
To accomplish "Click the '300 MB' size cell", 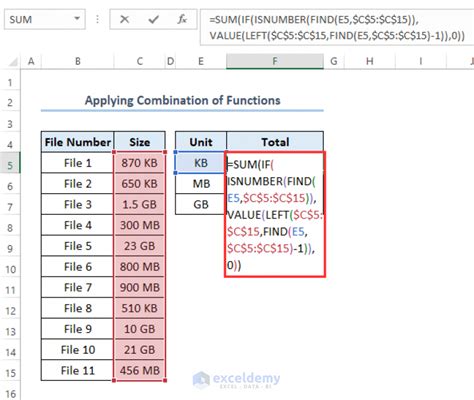I will [x=140, y=225].
